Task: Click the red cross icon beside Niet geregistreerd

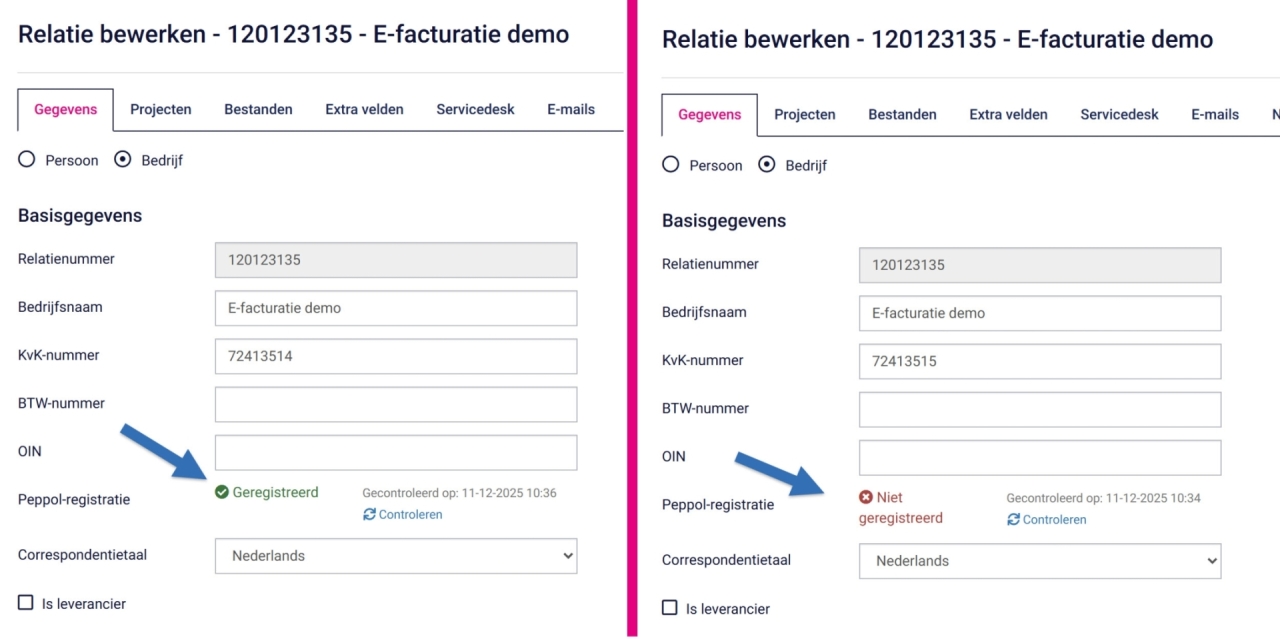Action: (x=866, y=497)
